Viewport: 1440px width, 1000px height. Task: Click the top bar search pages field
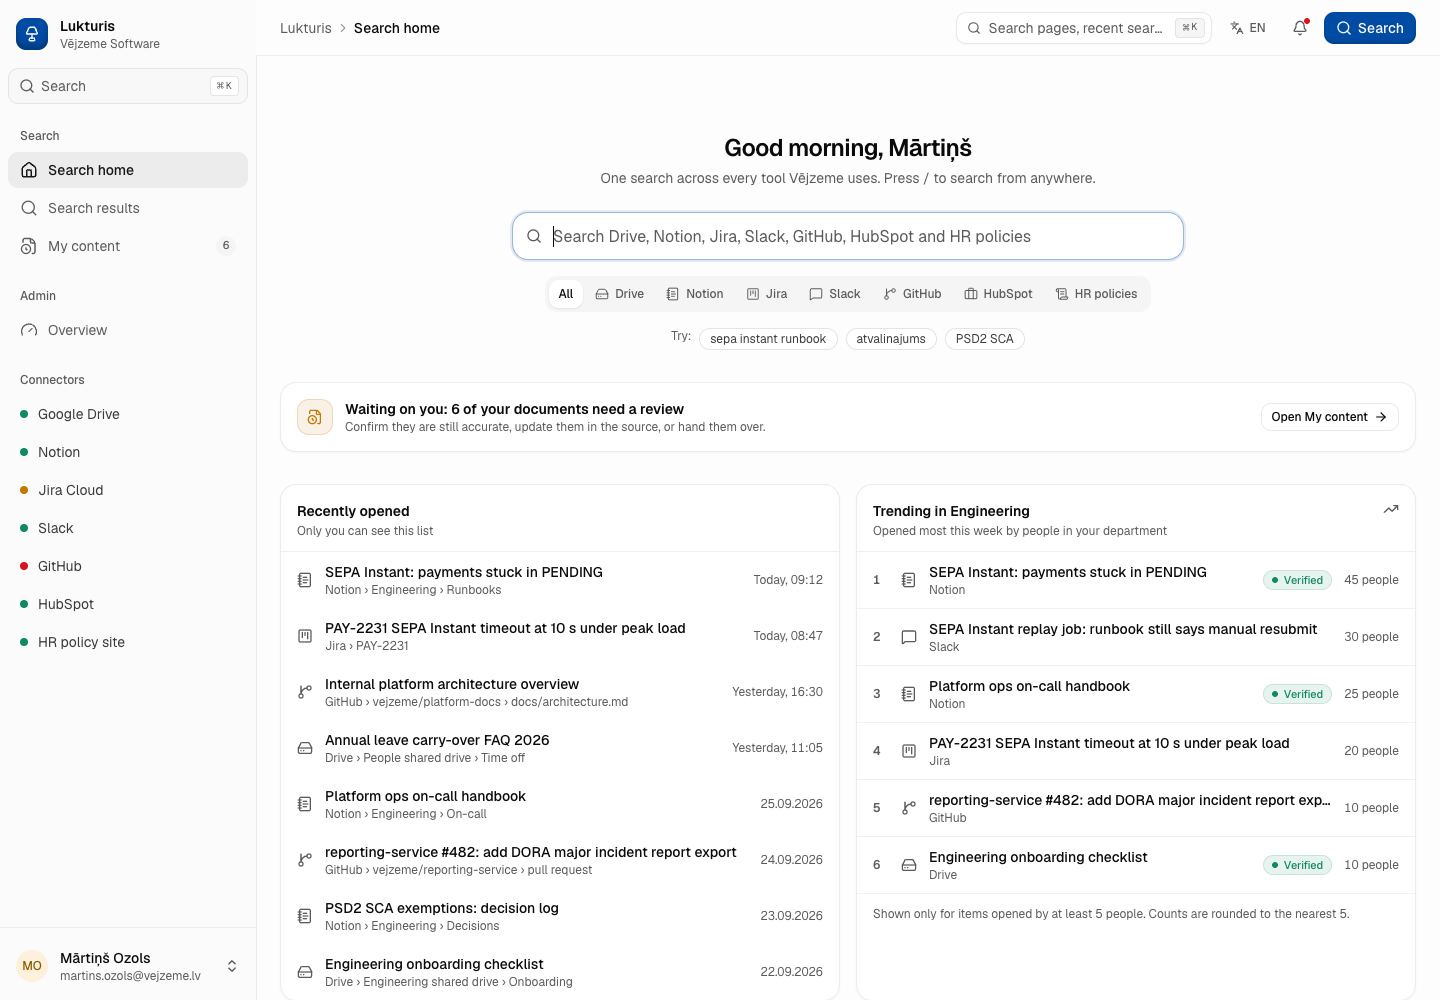1084,28
